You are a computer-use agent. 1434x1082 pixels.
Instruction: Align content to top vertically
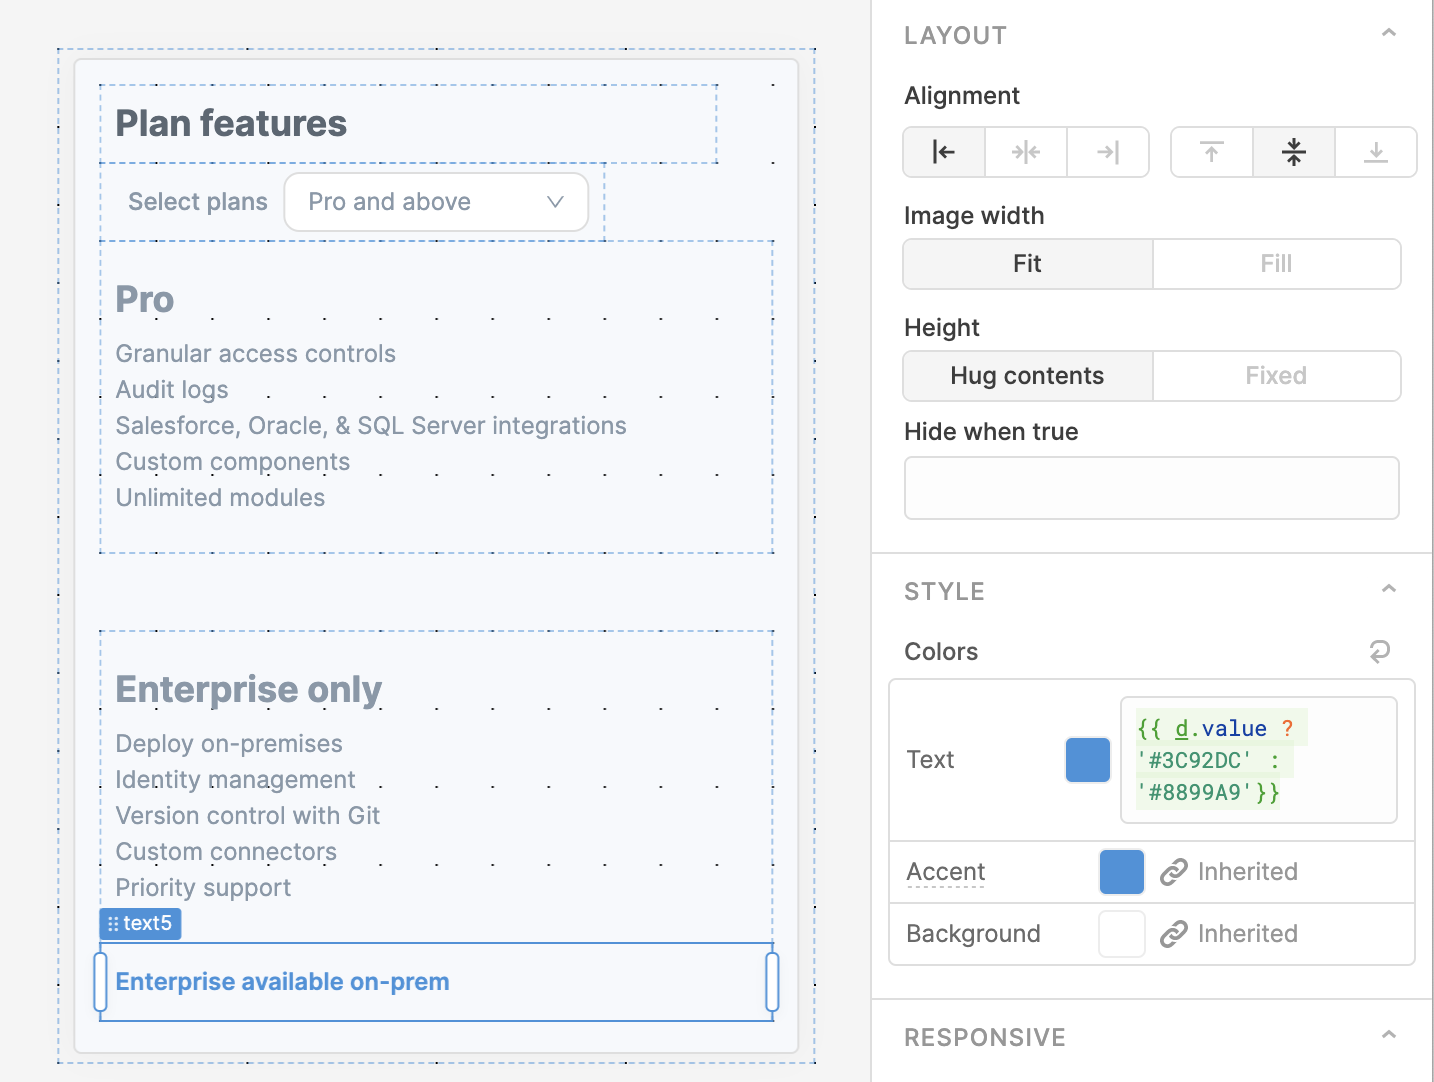[1212, 152]
